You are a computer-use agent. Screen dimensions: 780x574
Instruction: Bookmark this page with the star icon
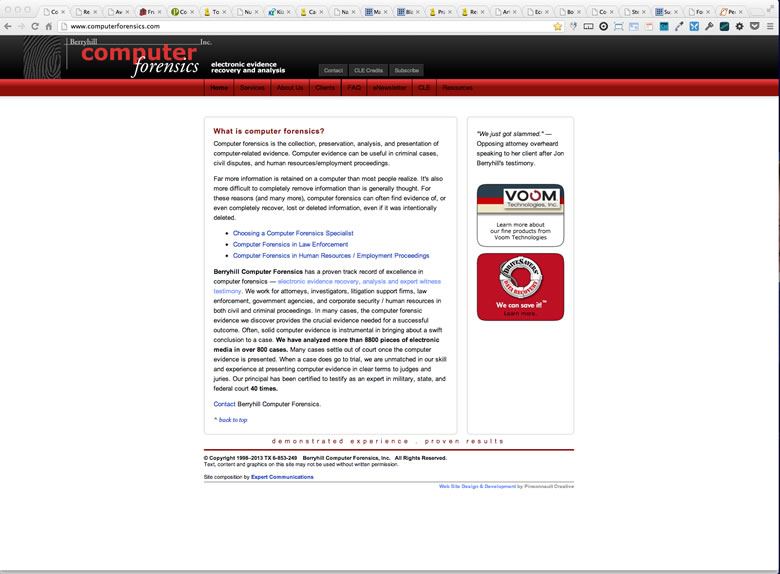(x=557, y=26)
